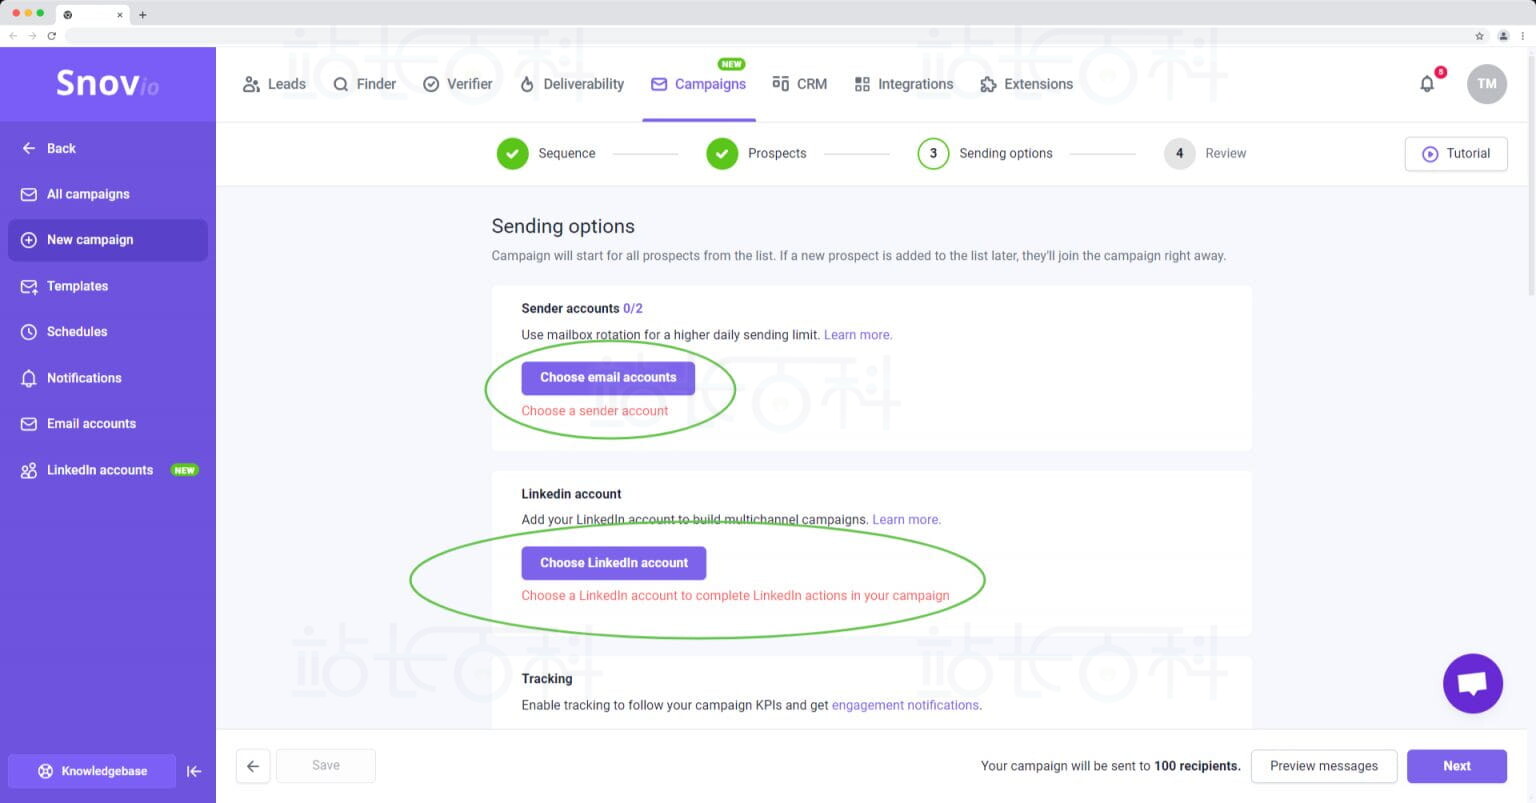The width and height of the screenshot is (1536, 803).
Task: Click Learn more about LinkedIn account
Action: 907,520
